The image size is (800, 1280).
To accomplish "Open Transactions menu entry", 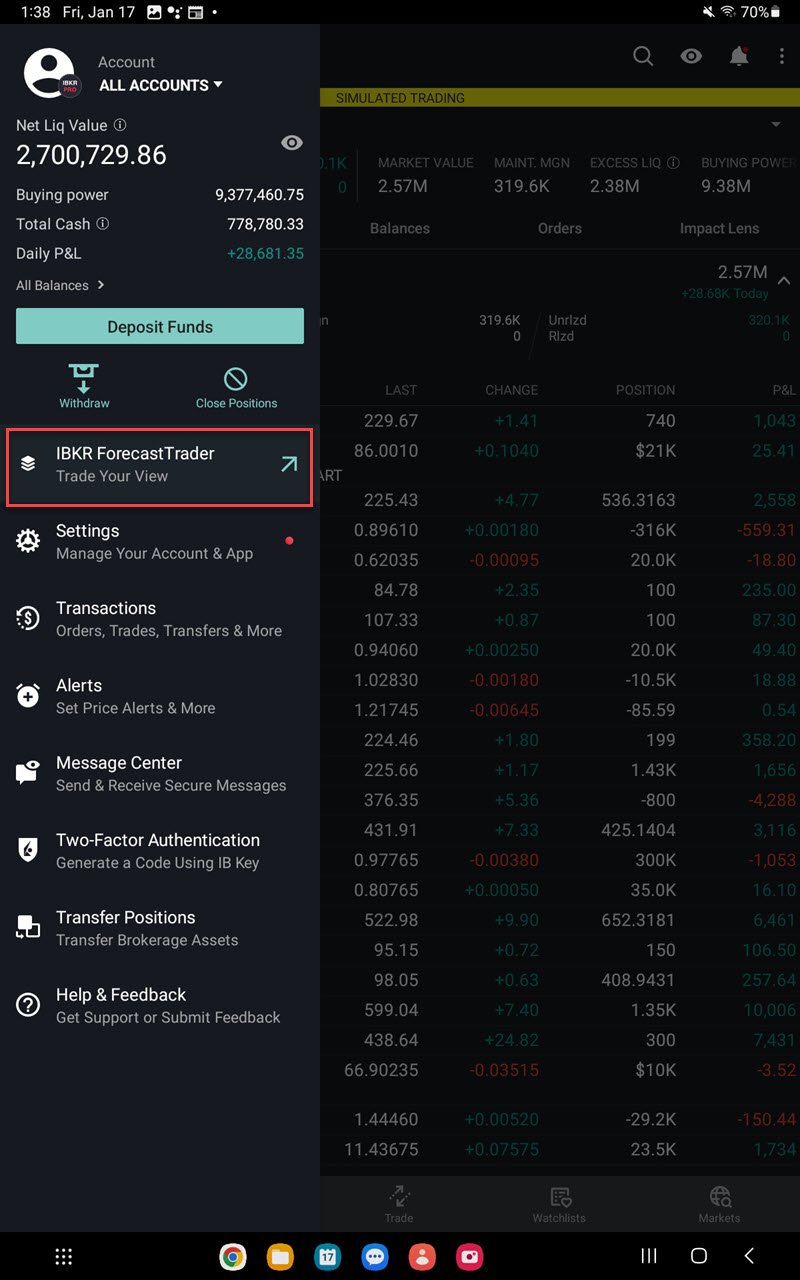I will pos(160,619).
